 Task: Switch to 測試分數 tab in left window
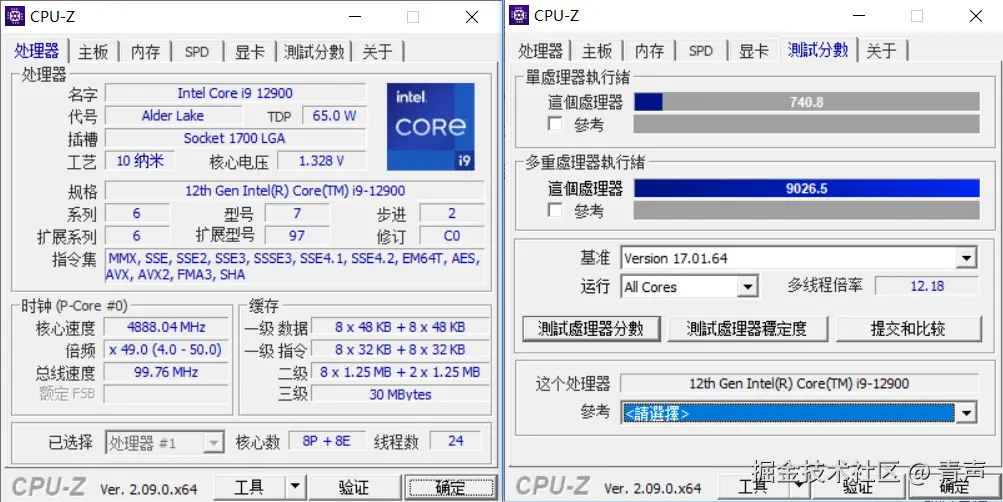314,52
